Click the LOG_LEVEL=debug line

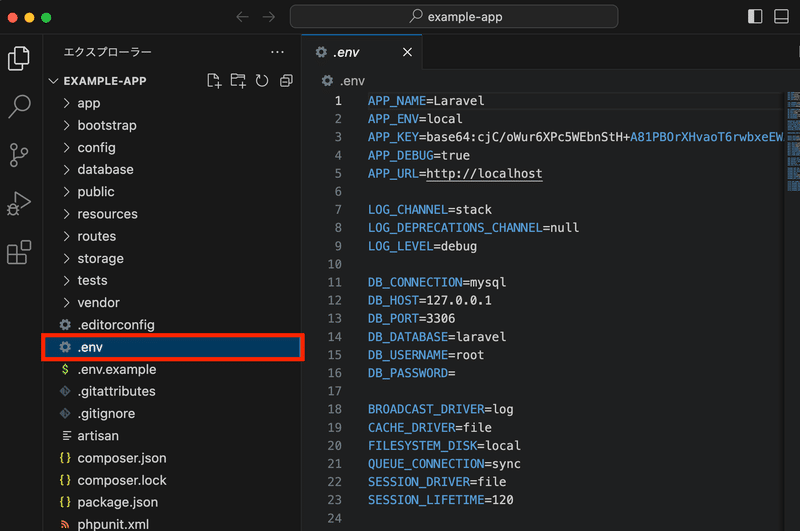pos(422,246)
